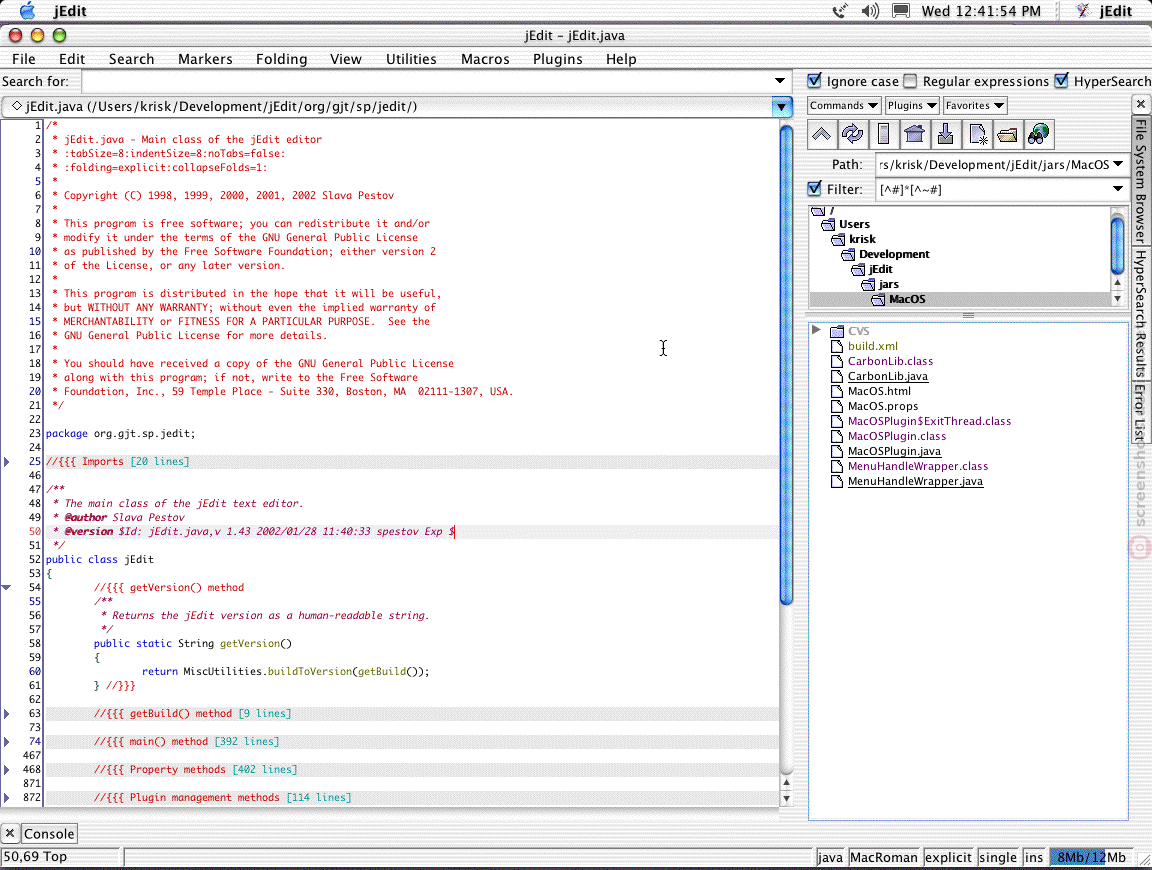Click the display icon in menu bar
Image resolution: width=1152 pixels, height=870 pixels.
point(901,11)
